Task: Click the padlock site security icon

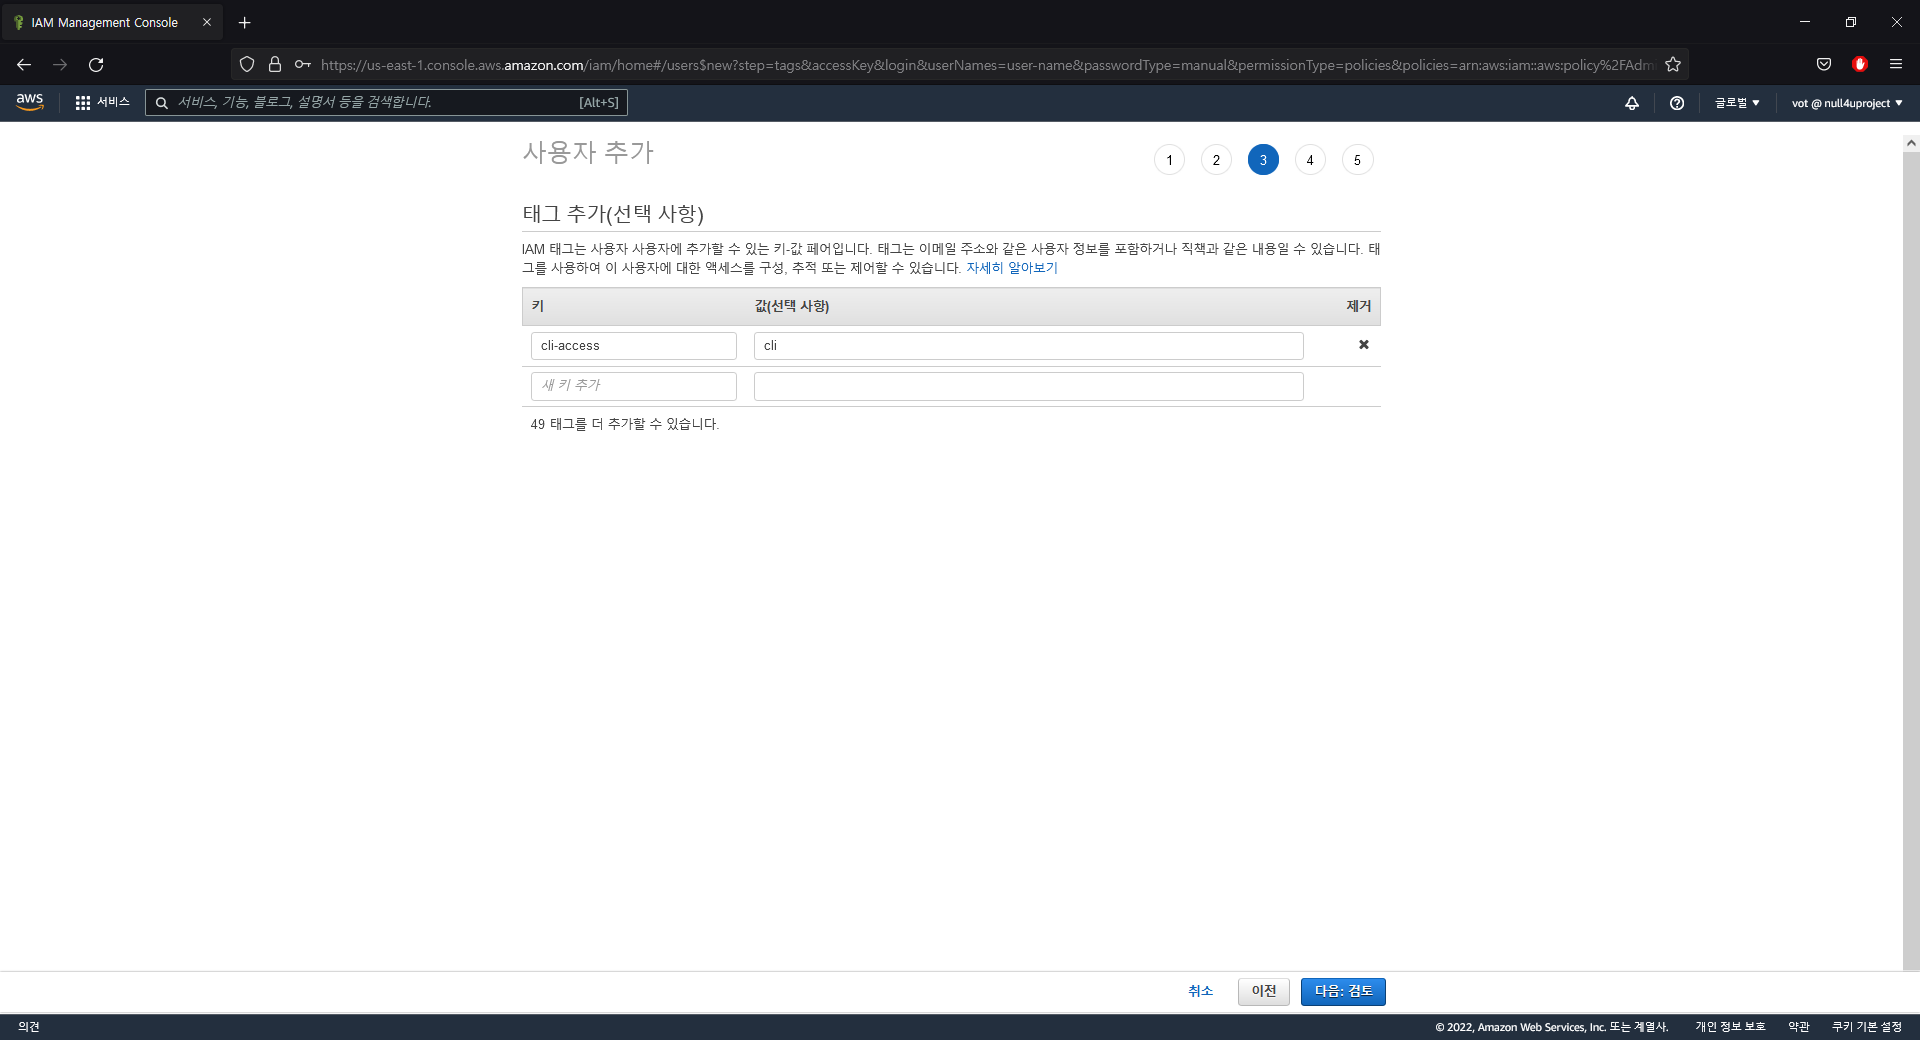Action: 275,65
